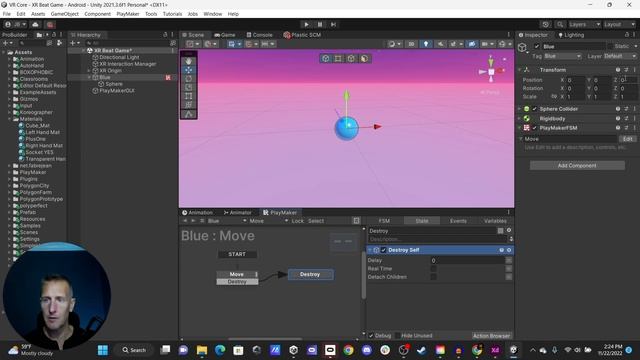Enable the Real Time checkbox
640x360 pixels.
pyautogui.click(x=433, y=269)
